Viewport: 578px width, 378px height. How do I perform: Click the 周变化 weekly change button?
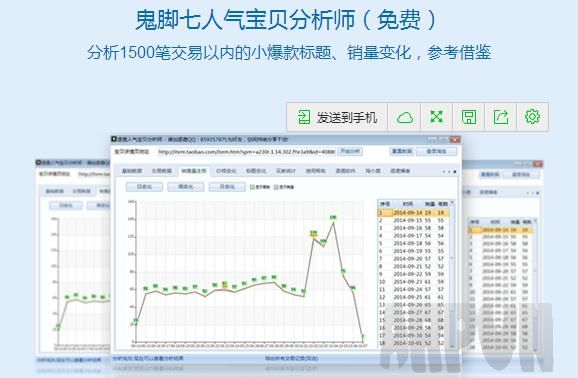[x=185, y=187]
